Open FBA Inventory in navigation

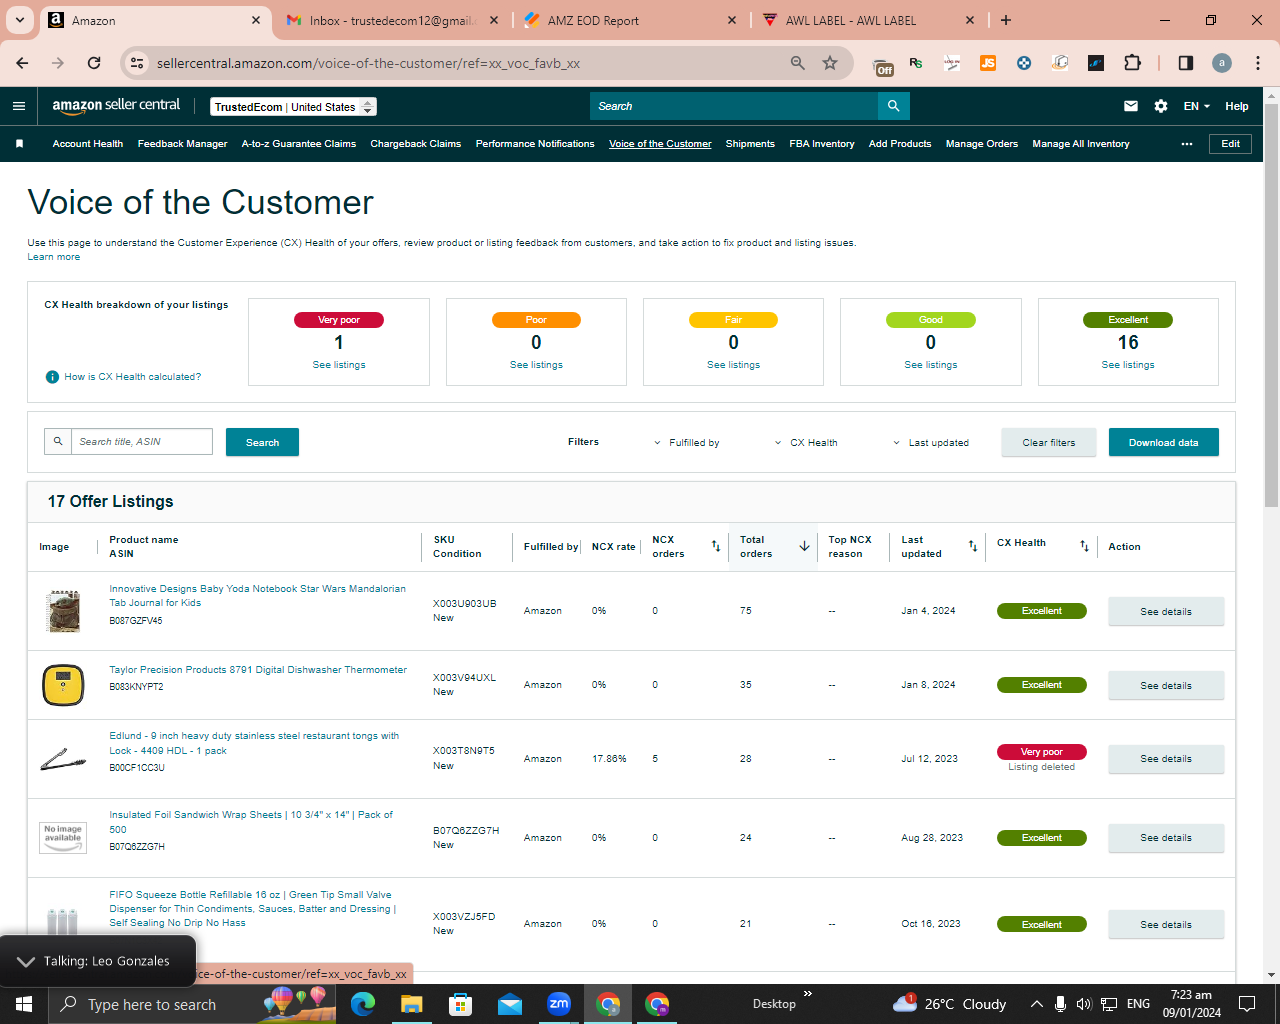[x=822, y=144]
